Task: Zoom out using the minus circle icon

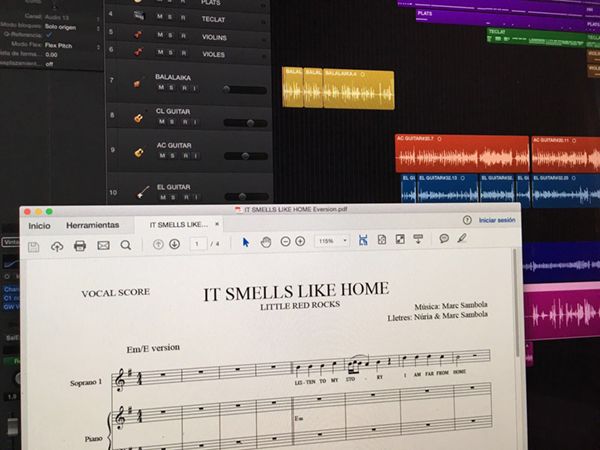Action: [285, 241]
